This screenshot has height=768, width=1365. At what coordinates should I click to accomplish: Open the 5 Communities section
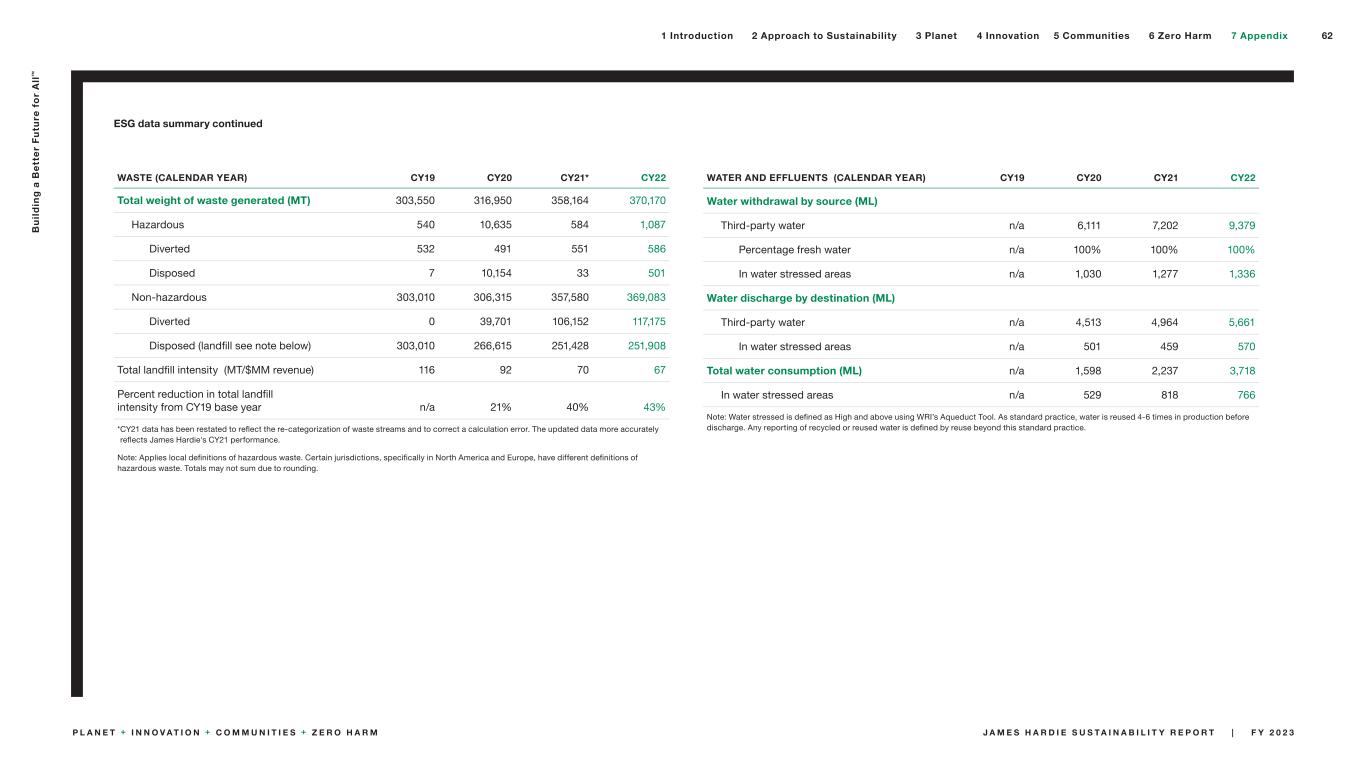click(1091, 36)
